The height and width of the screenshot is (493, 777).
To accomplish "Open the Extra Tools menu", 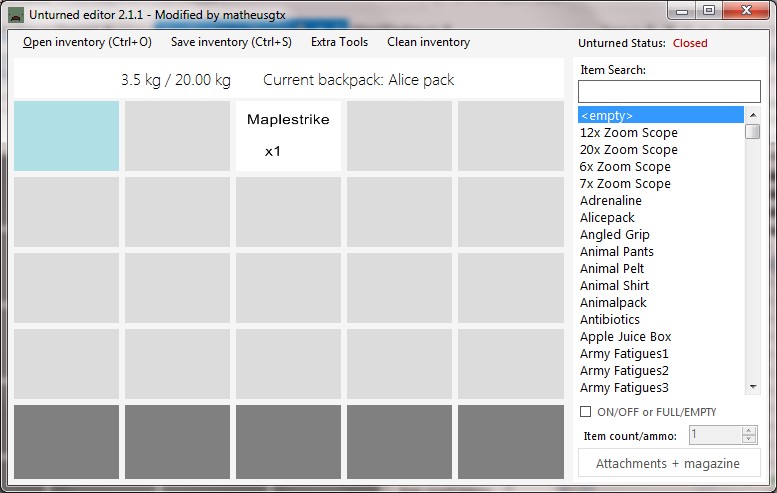I will point(339,42).
